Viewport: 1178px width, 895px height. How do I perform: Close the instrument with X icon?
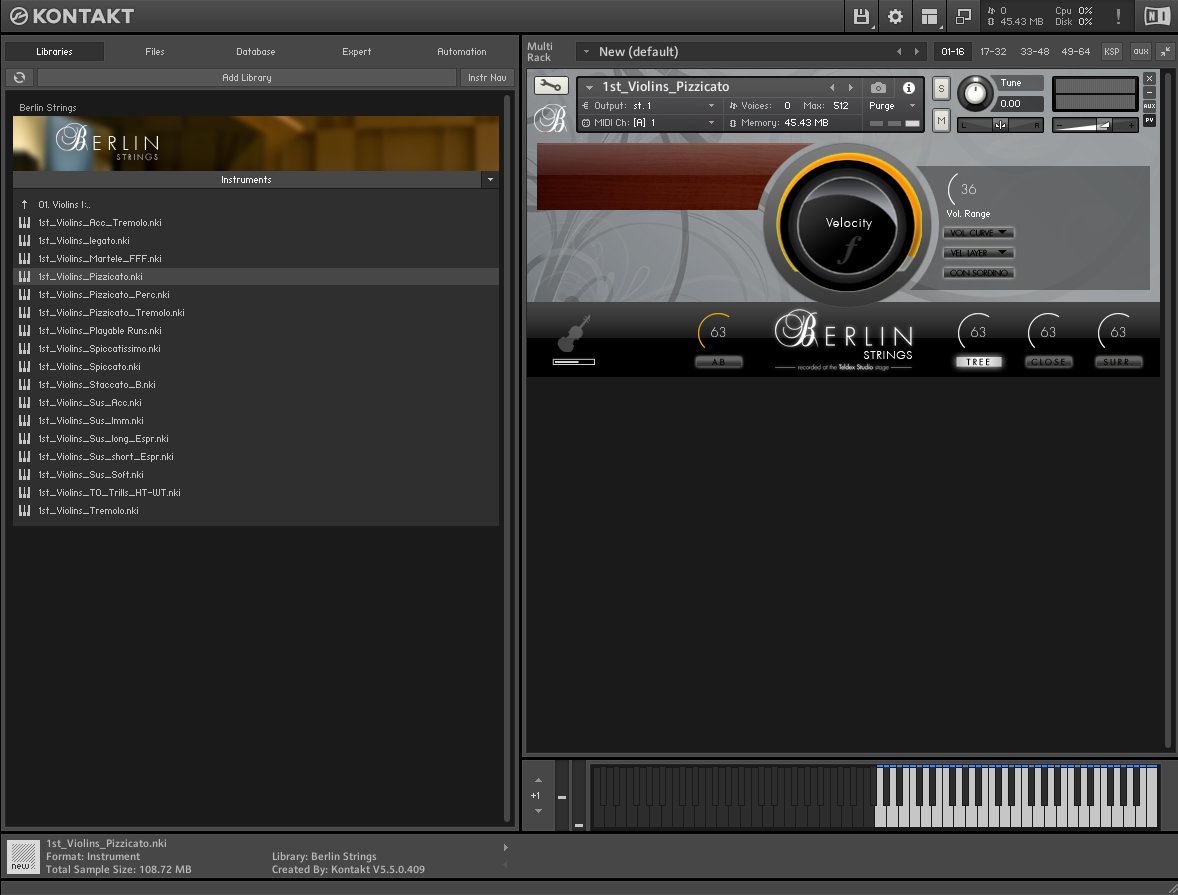(x=1149, y=79)
